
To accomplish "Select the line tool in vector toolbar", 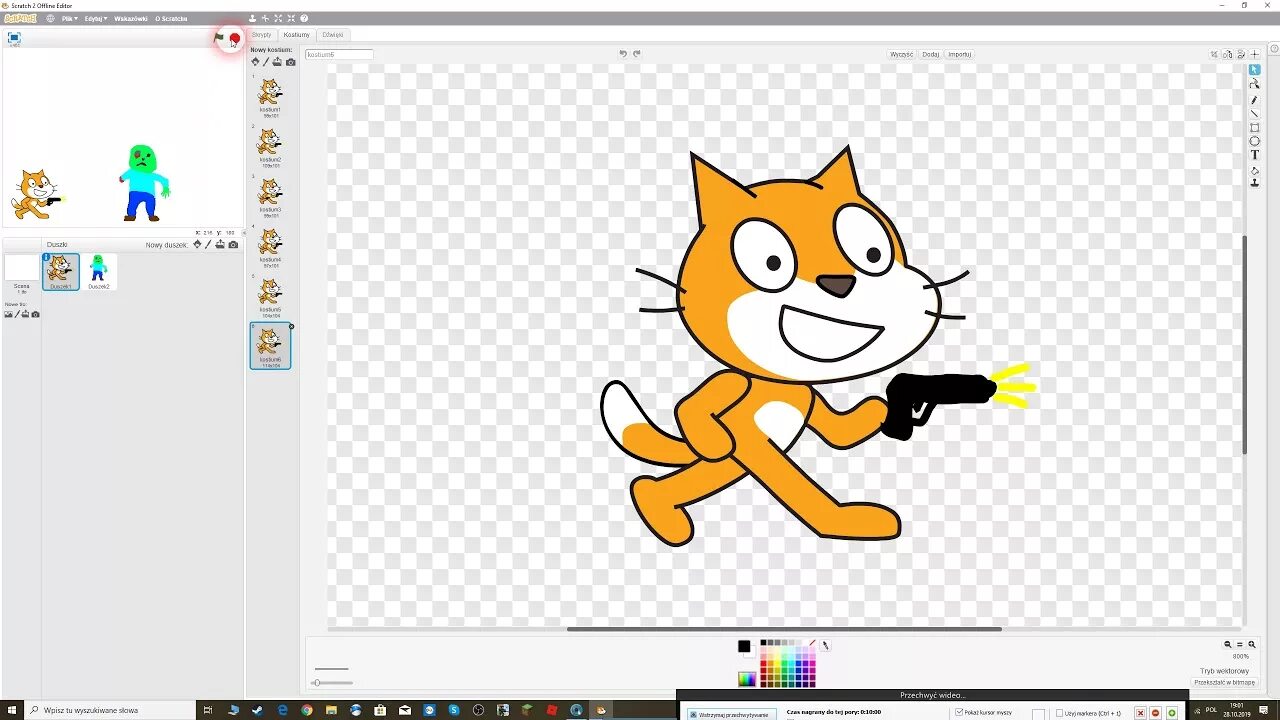I will pyautogui.click(x=1254, y=113).
